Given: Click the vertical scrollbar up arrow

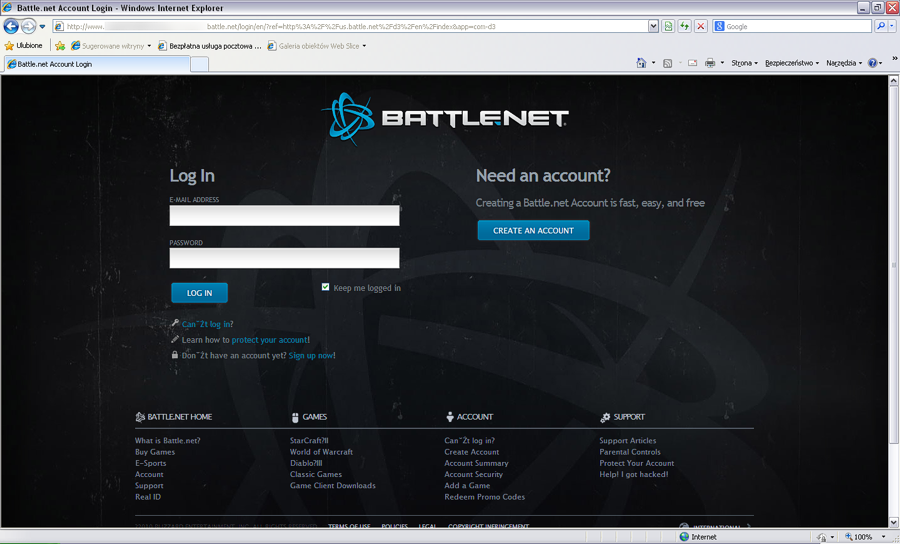Looking at the screenshot, I should coord(894,81).
